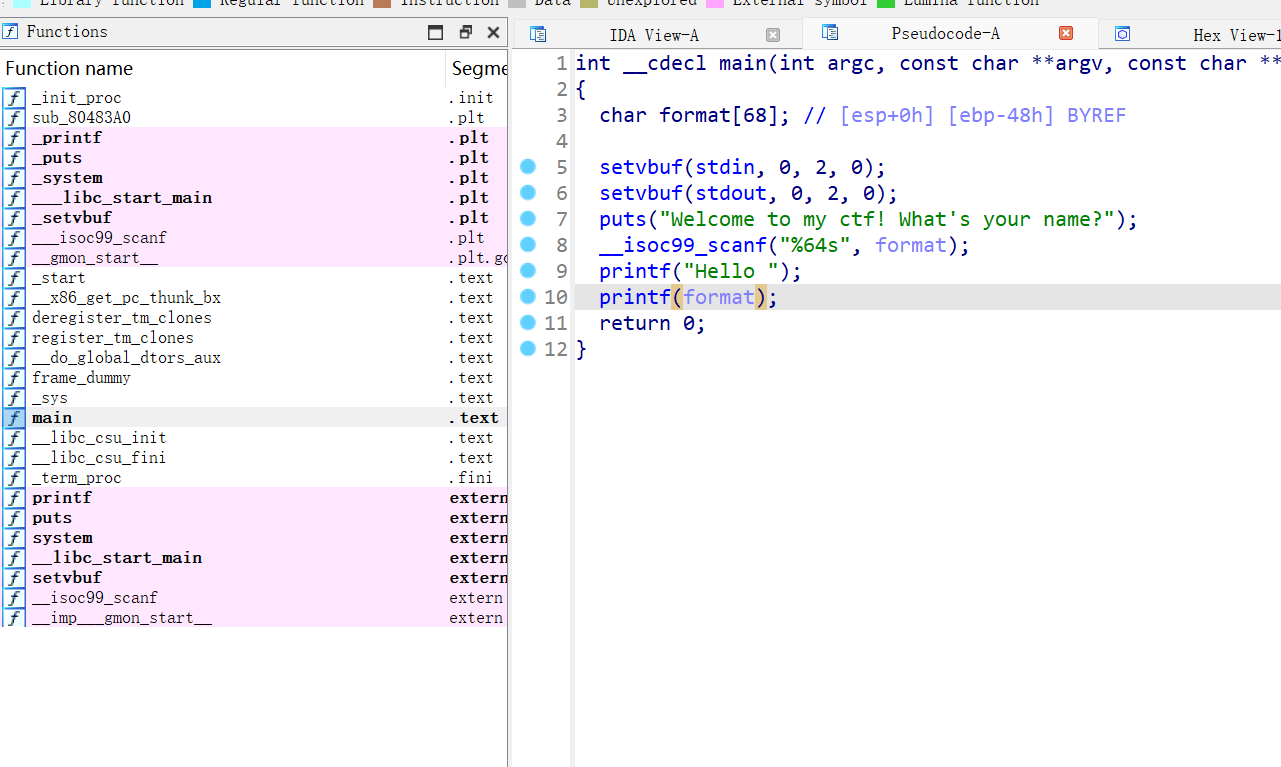Click the "Hello " string literal
The height and width of the screenshot is (767, 1281).
pos(731,272)
